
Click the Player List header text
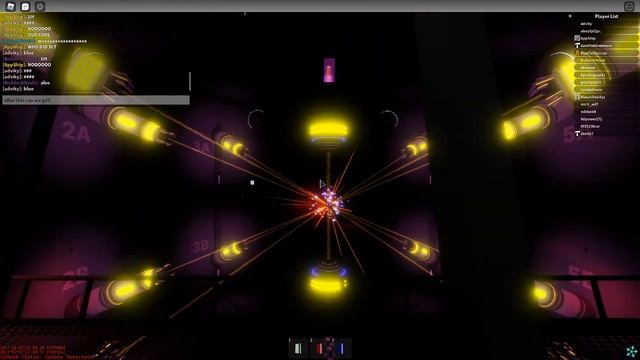pyautogui.click(x=606, y=16)
